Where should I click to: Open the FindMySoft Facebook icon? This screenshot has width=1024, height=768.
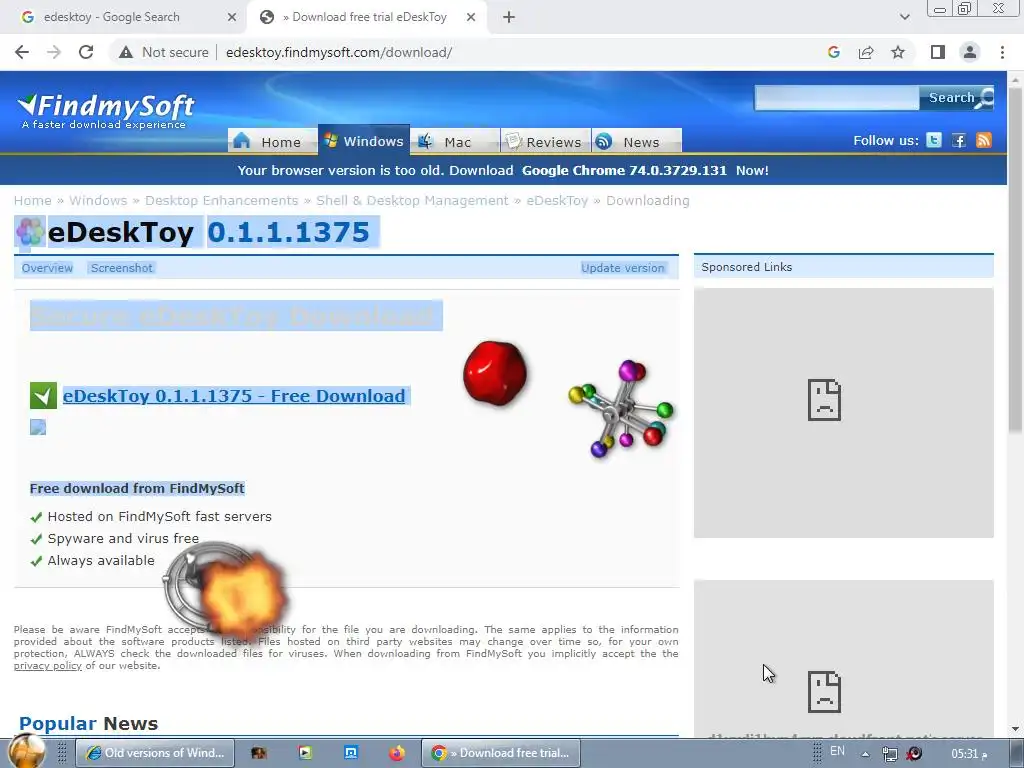coord(959,140)
